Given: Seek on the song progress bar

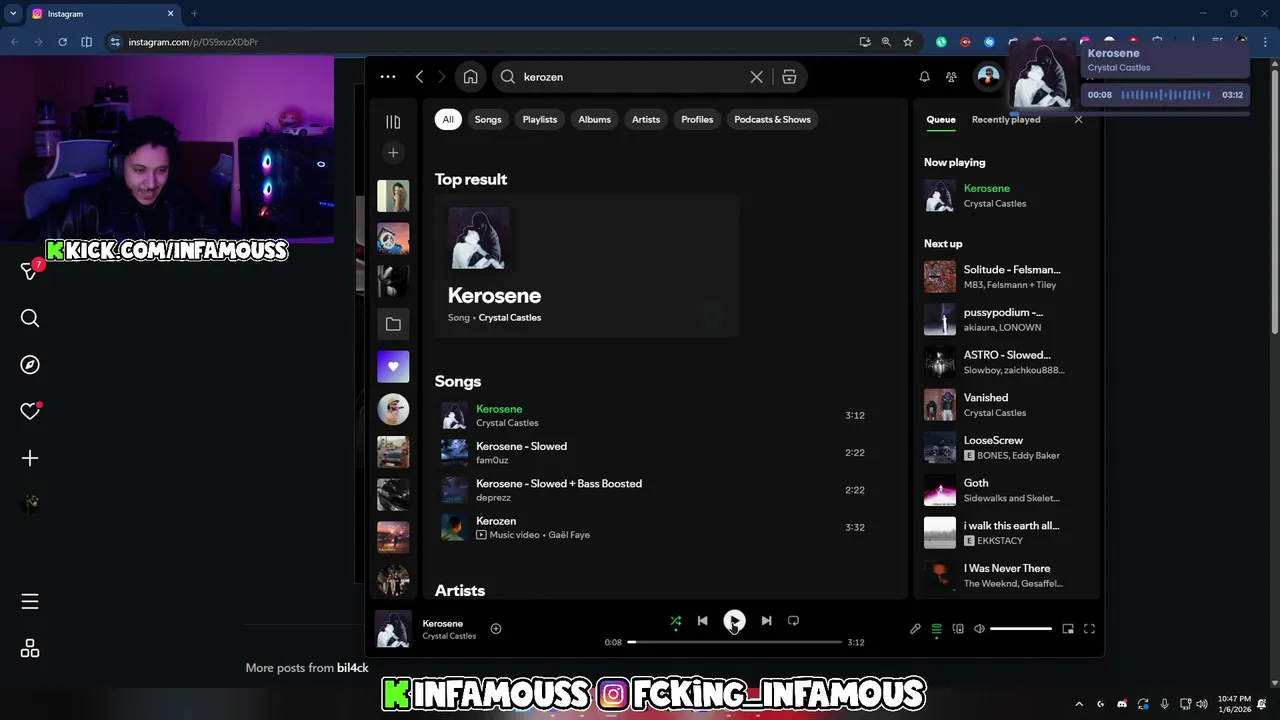Looking at the screenshot, I should pyautogui.click(x=734, y=642).
